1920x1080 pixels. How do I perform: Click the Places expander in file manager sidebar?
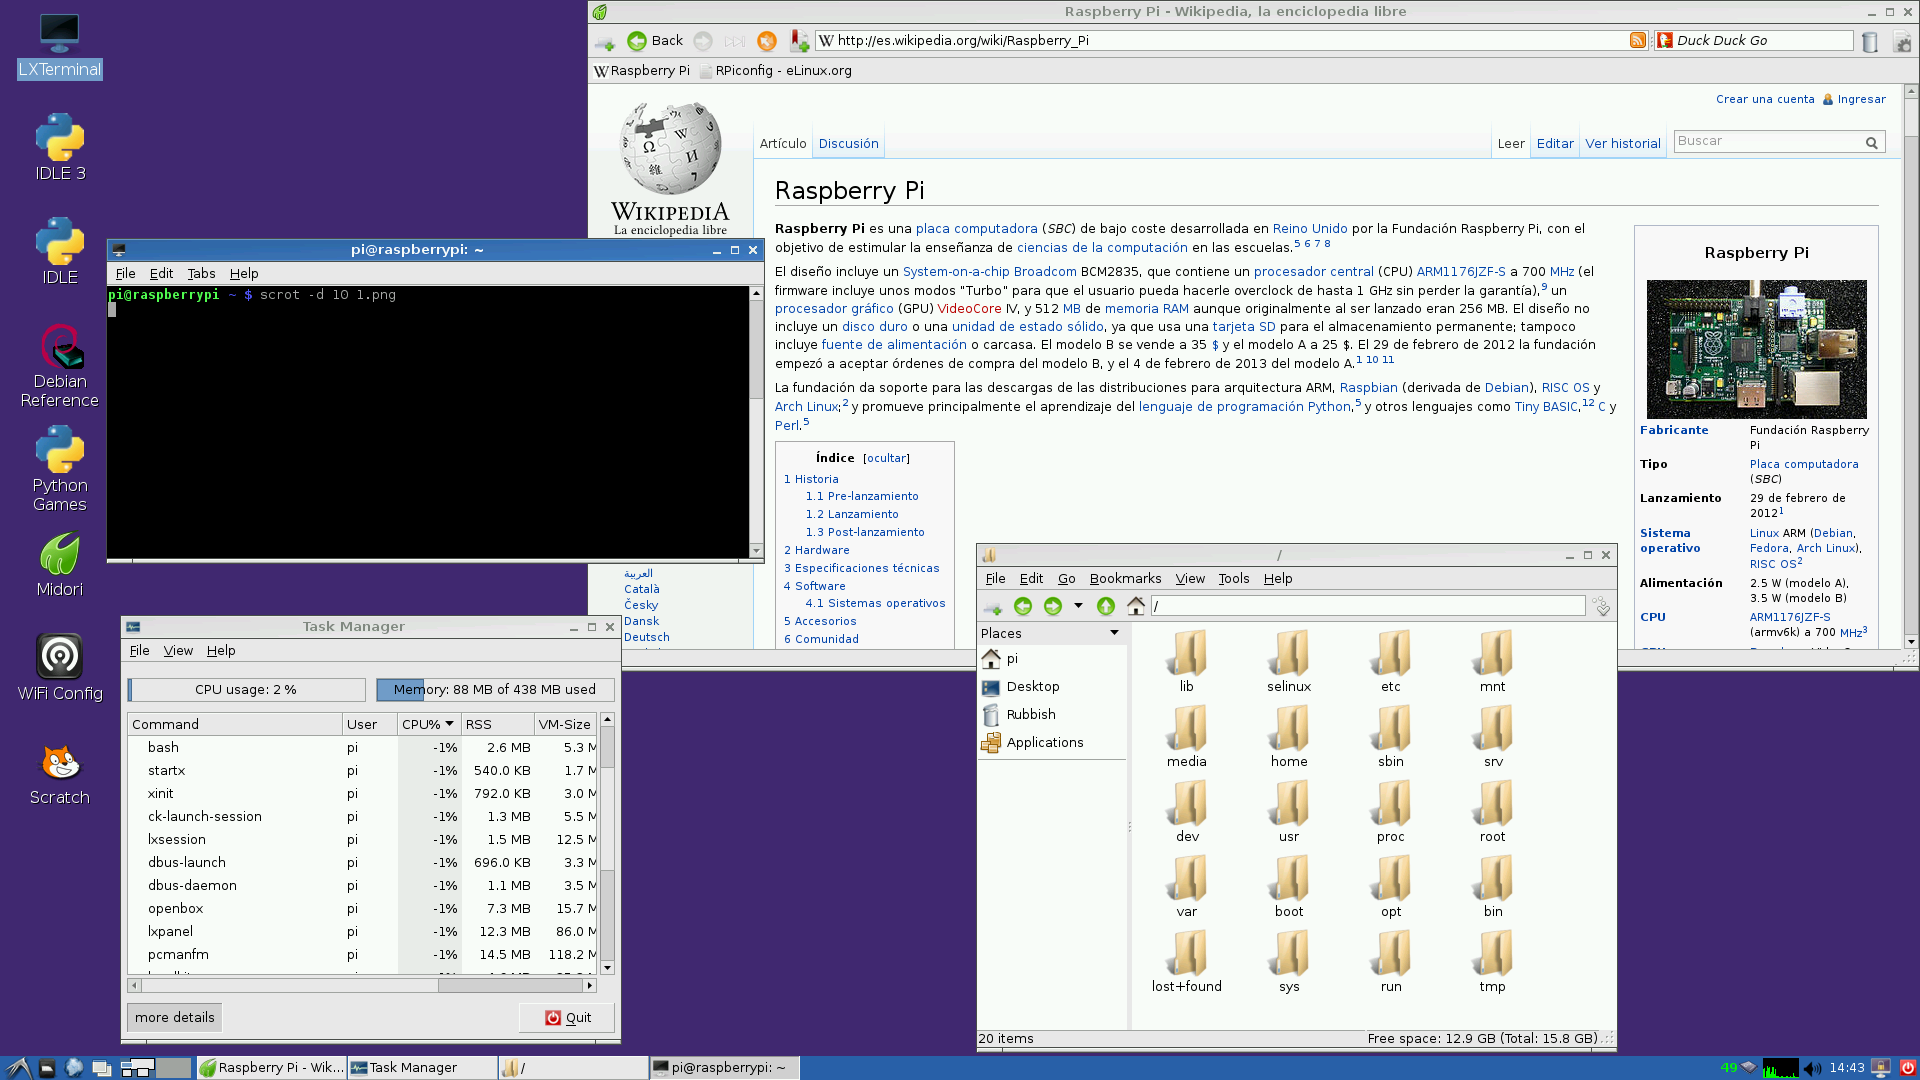(1113, 633)
